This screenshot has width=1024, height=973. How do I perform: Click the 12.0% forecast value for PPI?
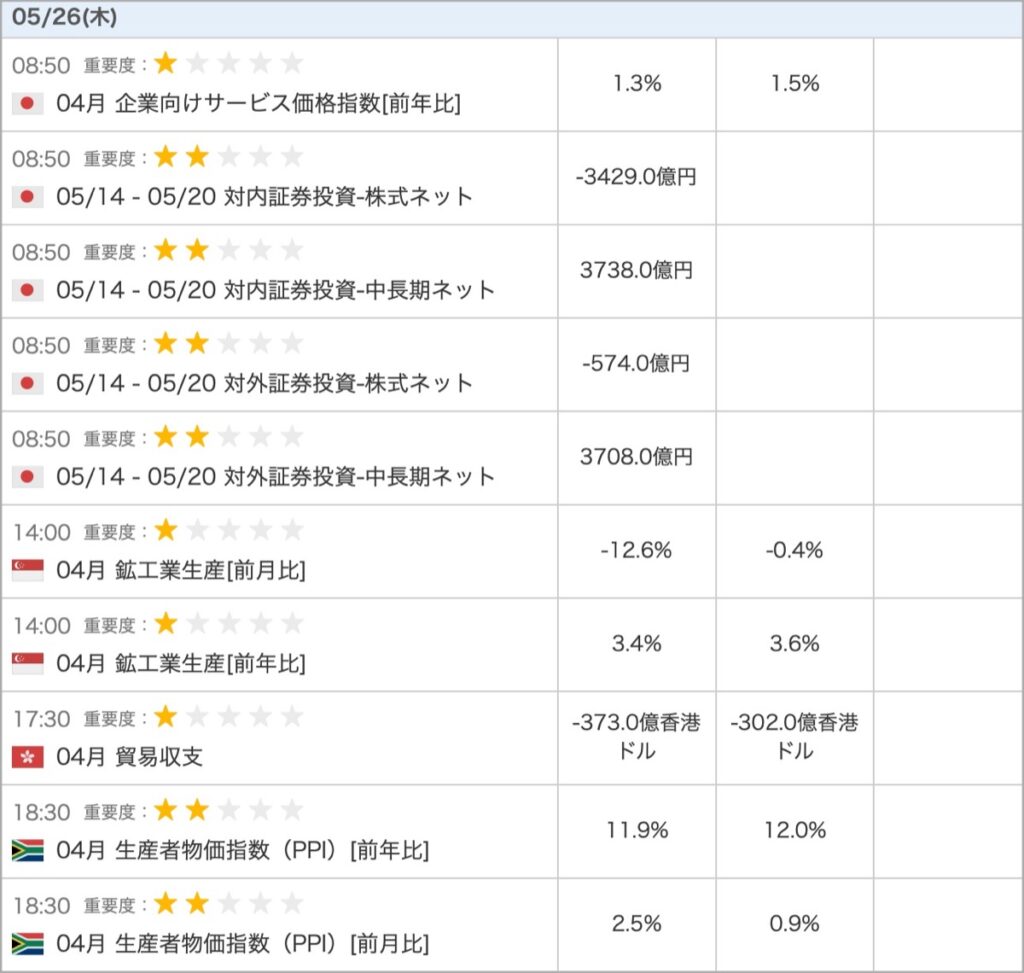click(x=795, y=831)
